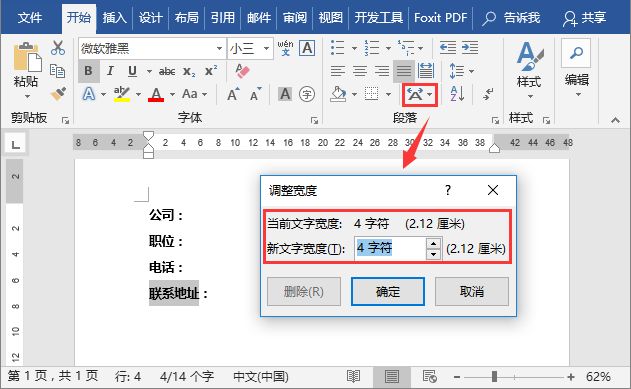Viewport: 631px width, 389px height.
Task: Click the zoom in plus button
Action: (571, 377)
